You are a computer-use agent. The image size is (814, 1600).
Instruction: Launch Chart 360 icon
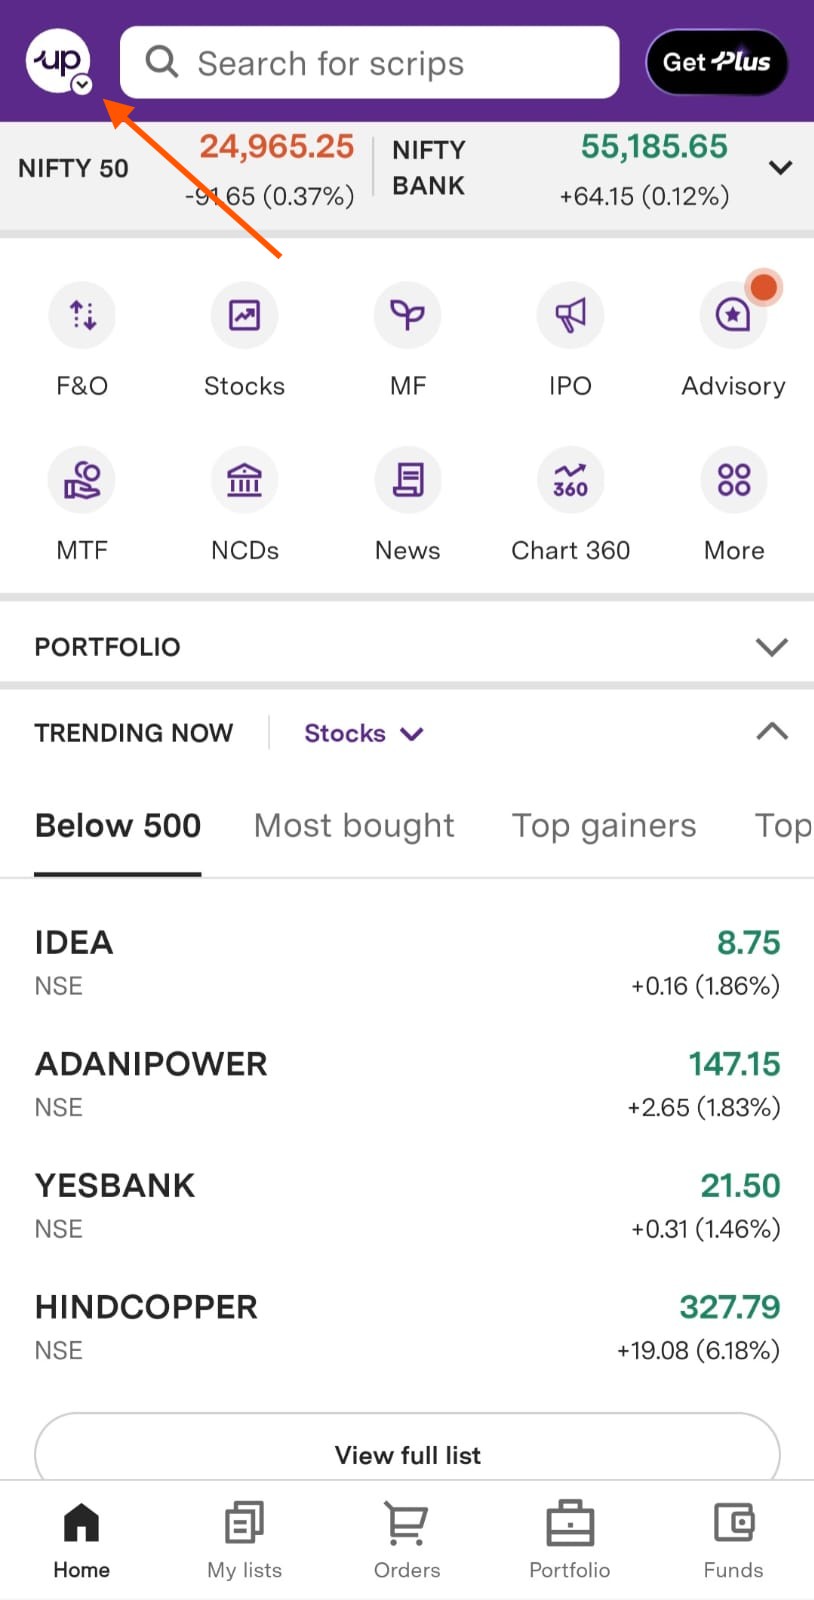tap(570, 481)
